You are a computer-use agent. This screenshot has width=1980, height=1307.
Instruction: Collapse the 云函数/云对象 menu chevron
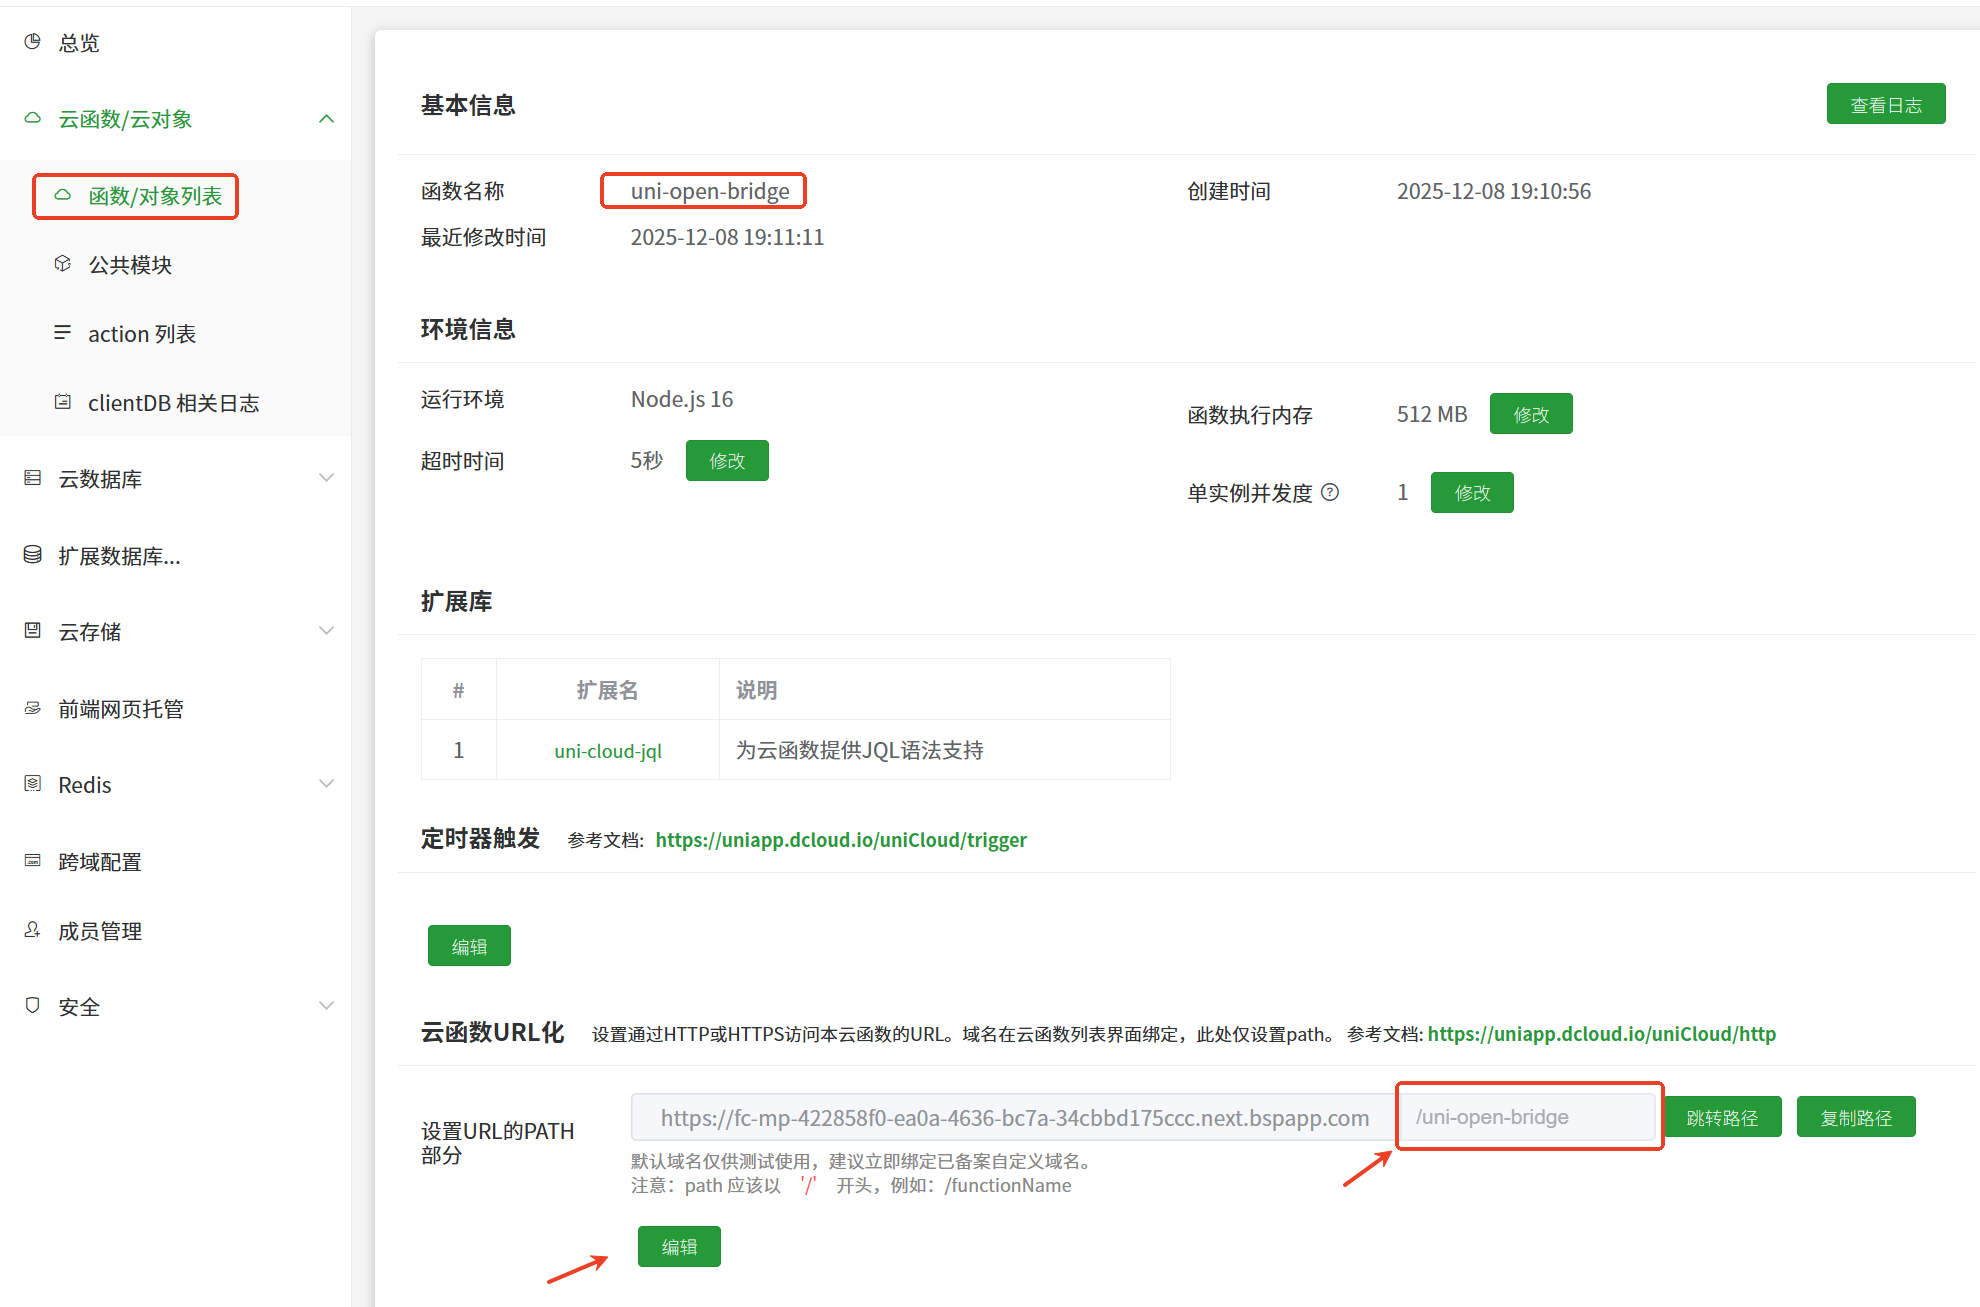(326, 119)
